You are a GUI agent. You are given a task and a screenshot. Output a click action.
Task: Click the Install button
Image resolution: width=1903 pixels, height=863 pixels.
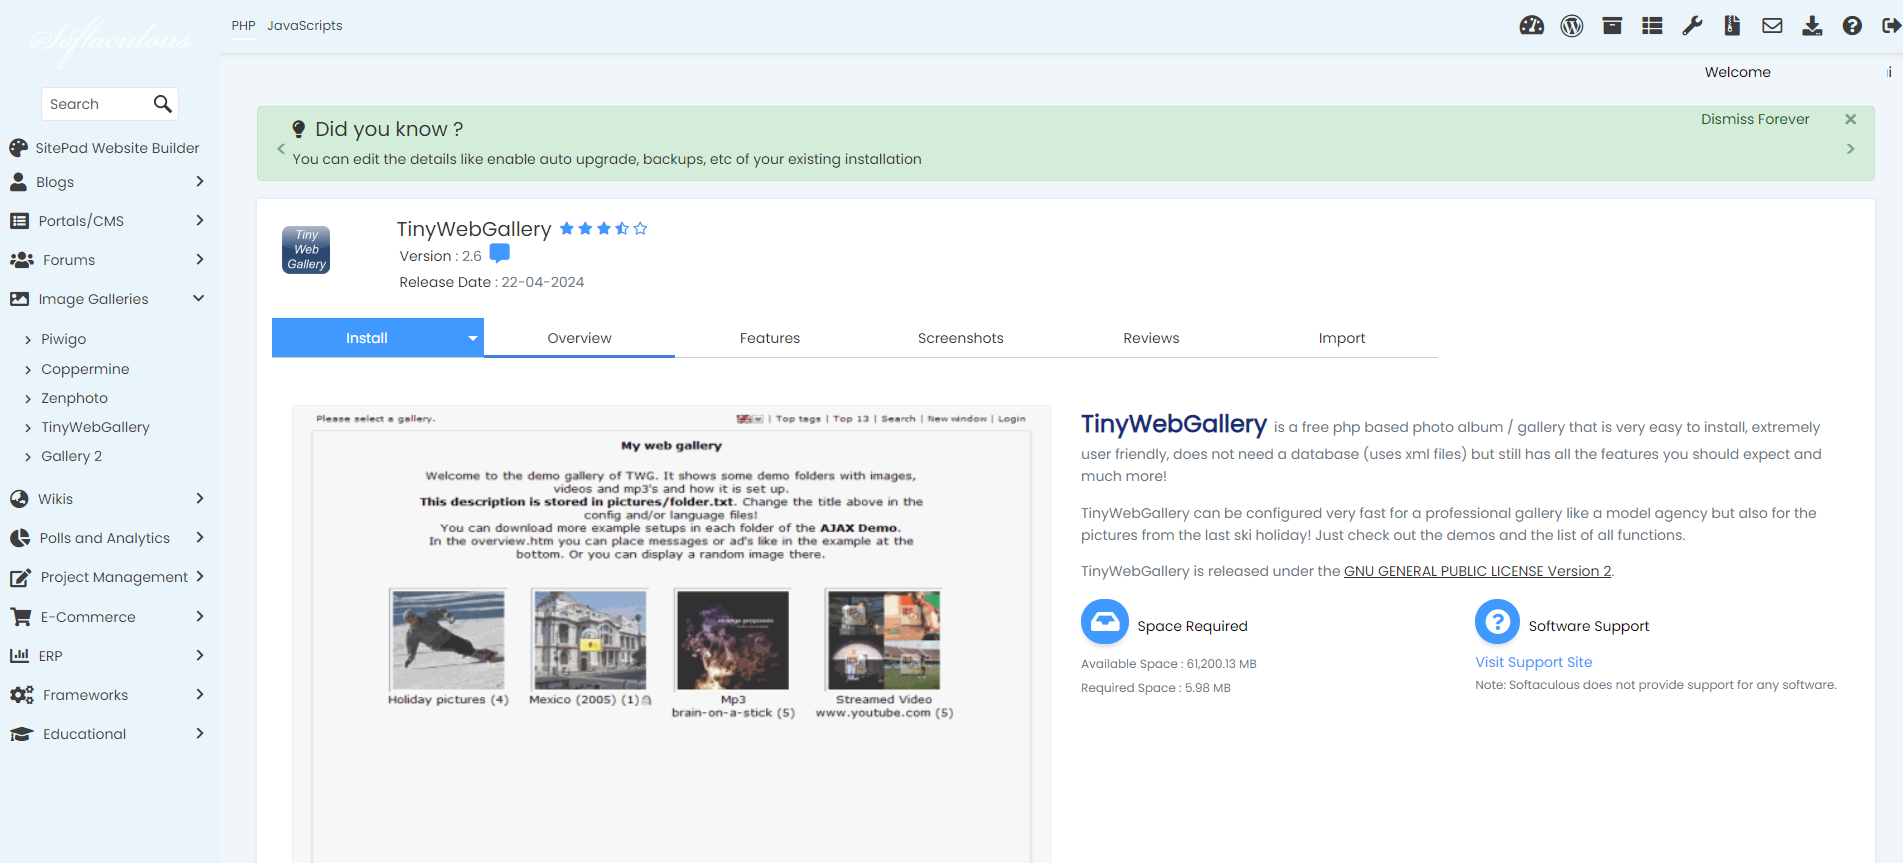[x=367, y=338]
